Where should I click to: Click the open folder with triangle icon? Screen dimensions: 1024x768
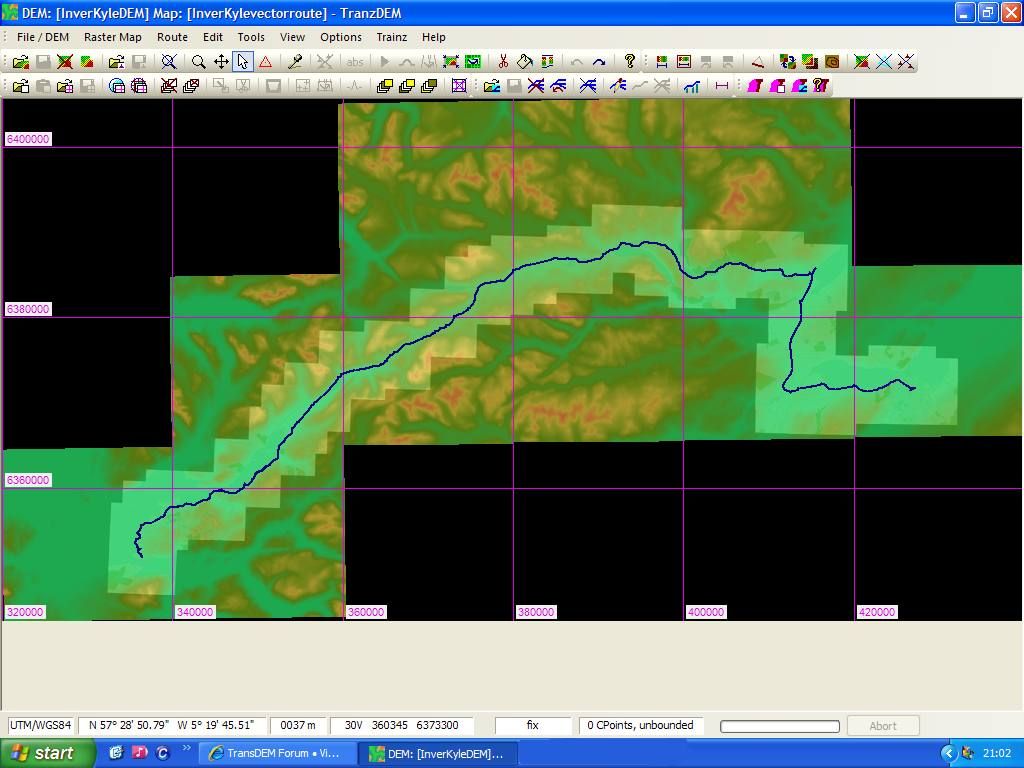(x=116, y=62)
